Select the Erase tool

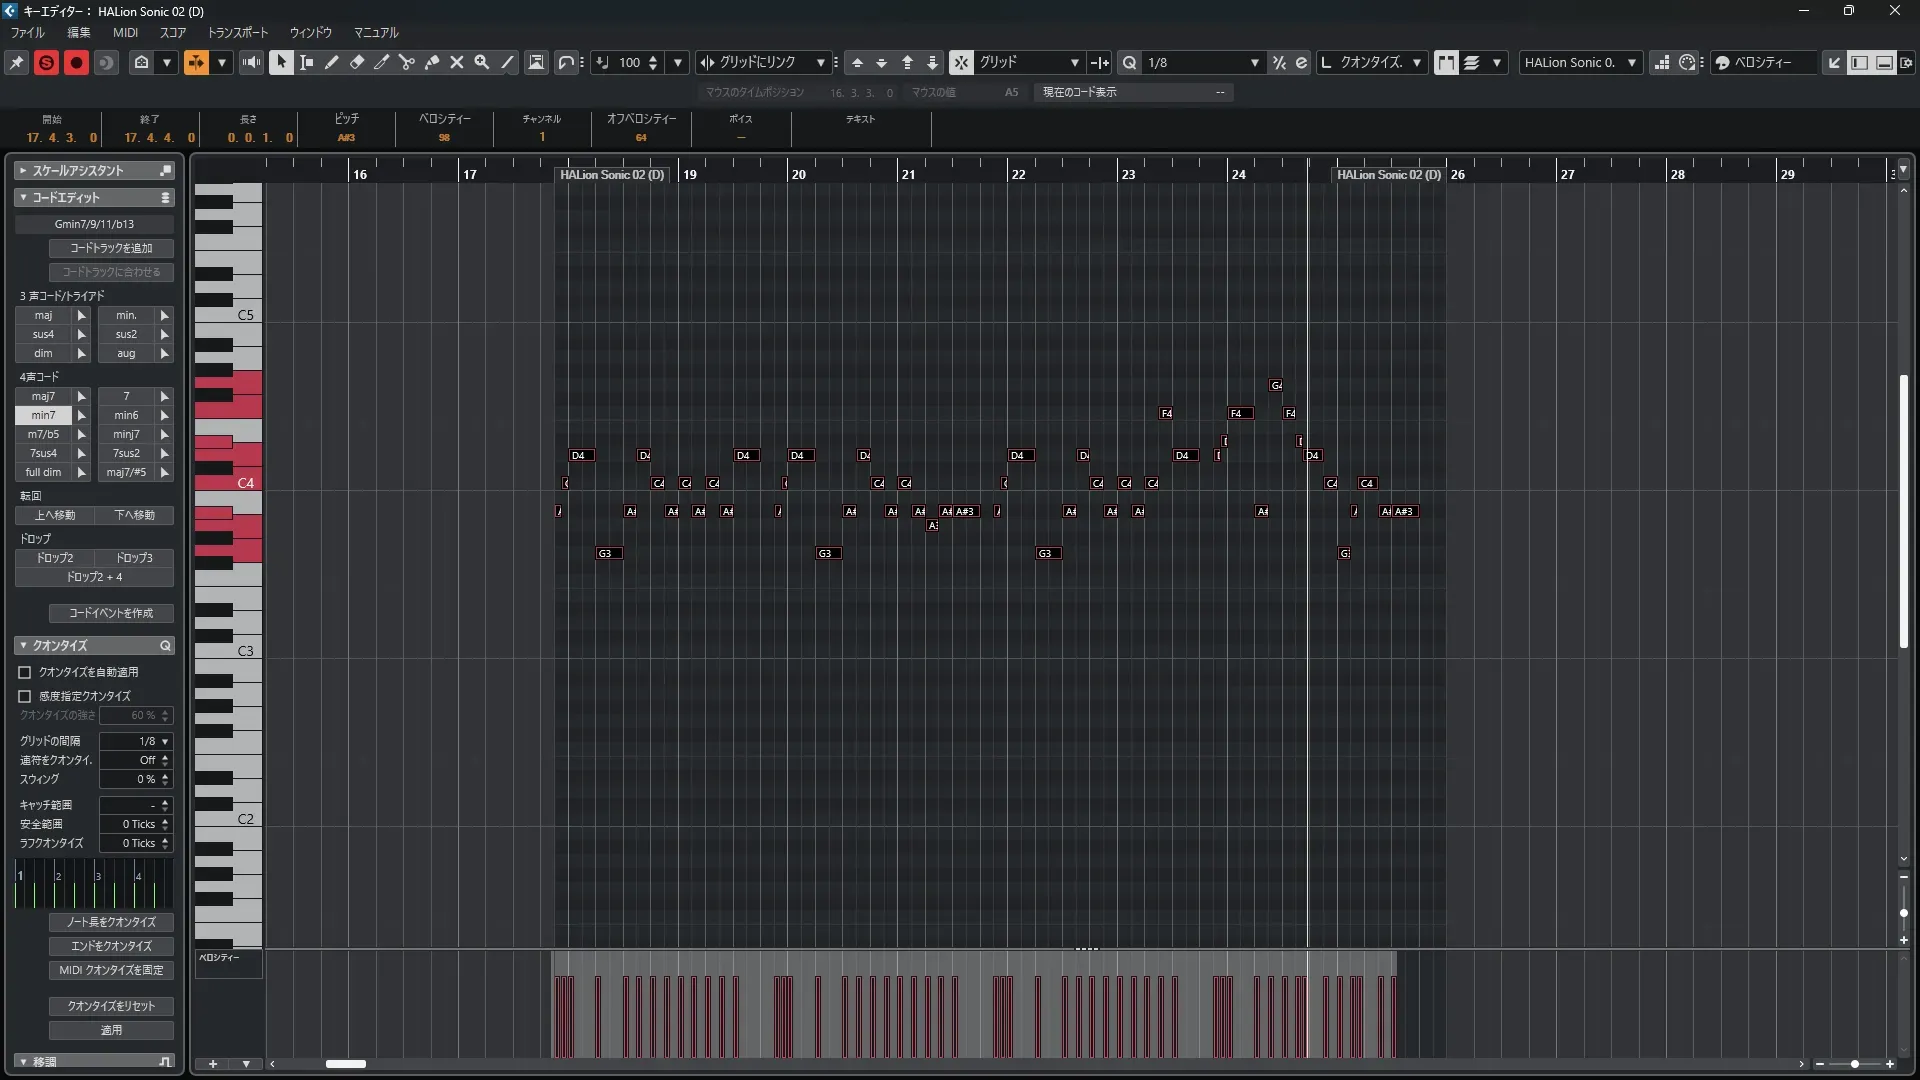click(x=357, y=62)
